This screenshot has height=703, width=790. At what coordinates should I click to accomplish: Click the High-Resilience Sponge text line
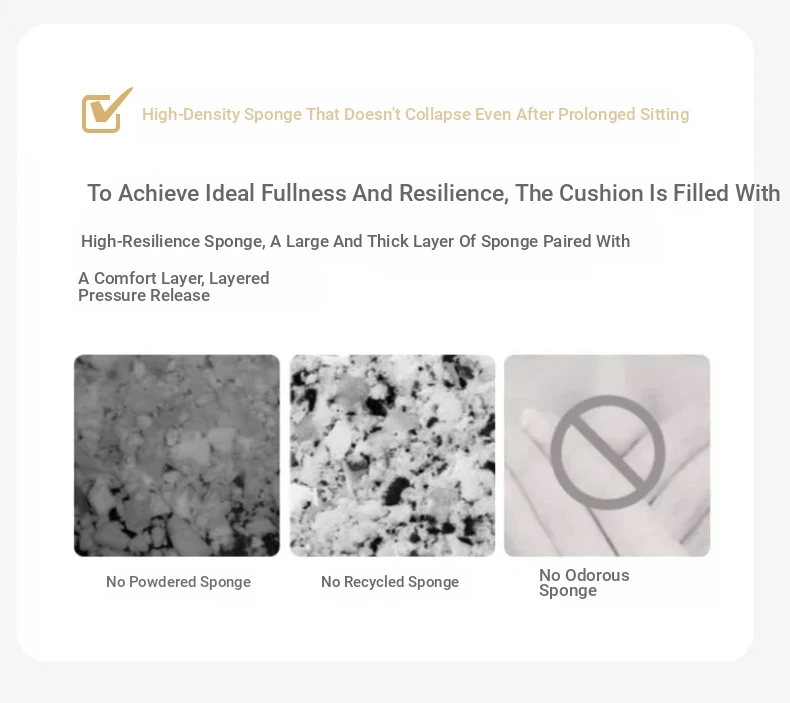pyautogui.click(x=356, y=241)
